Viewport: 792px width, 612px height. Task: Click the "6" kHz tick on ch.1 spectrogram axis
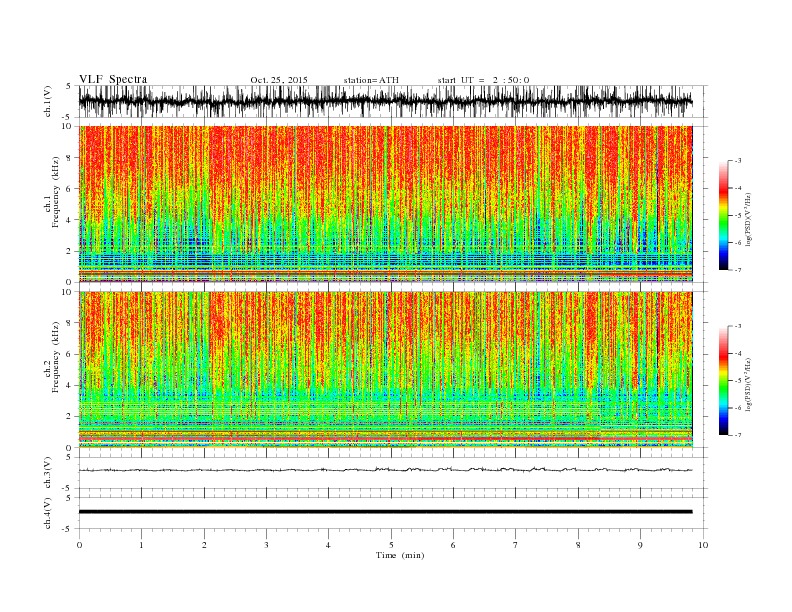pyautogui.click(x=70, y=189)
